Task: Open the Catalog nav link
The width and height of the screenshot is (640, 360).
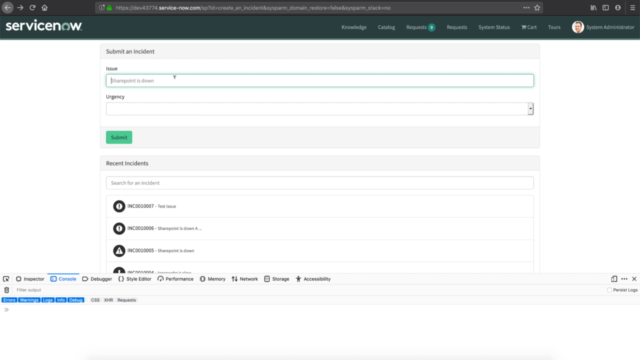Action: click(x=386, y=27)
